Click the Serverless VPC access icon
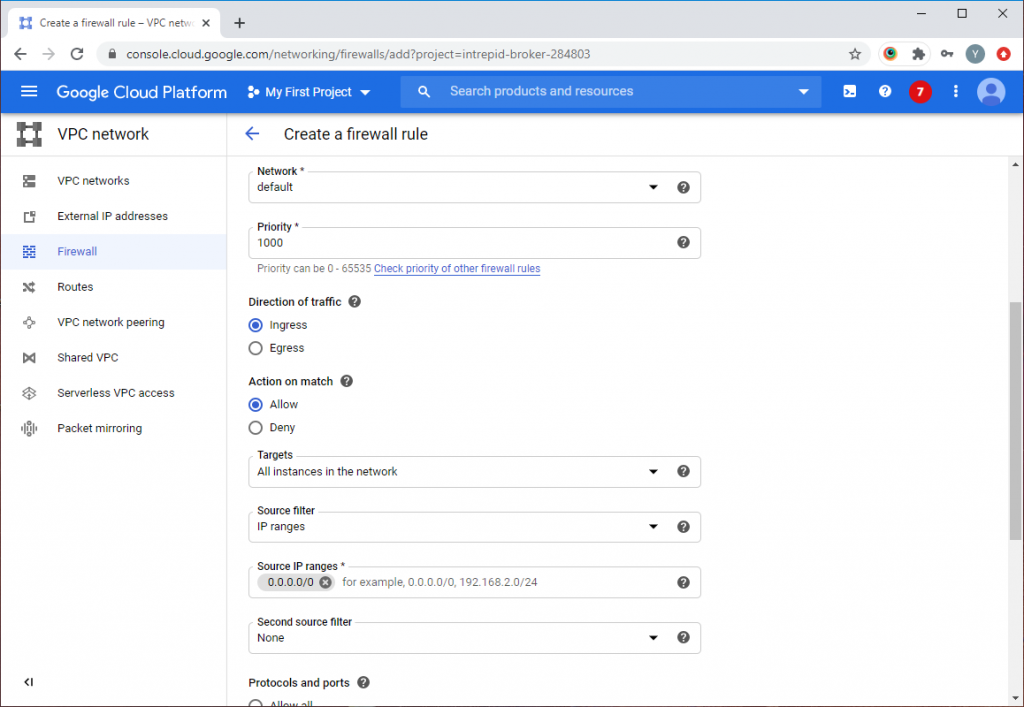Viewport: 1024px width, 707px height. point(29,393)
